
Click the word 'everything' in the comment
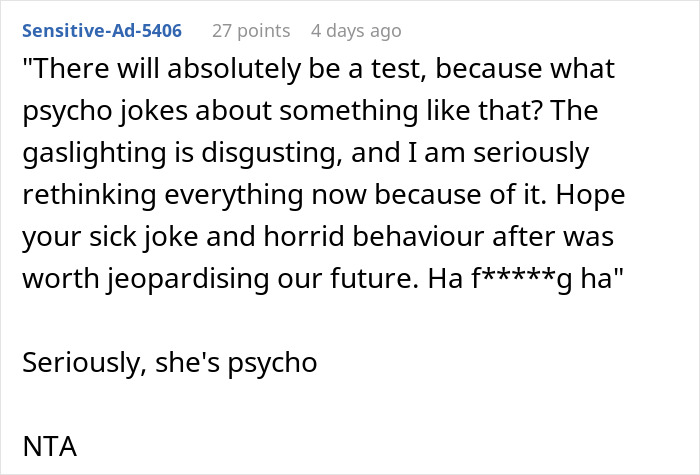click(x=234, y=195)
